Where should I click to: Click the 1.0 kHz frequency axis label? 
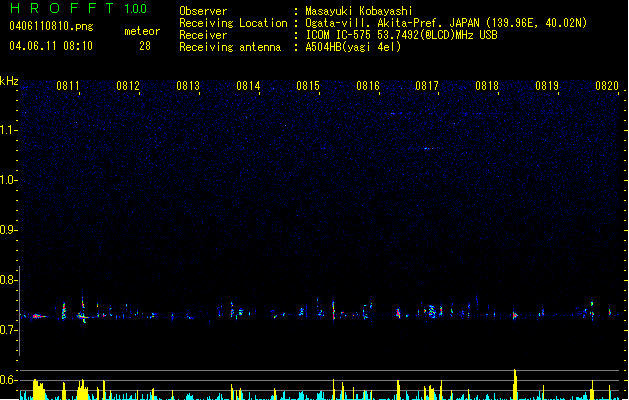[x=8, y=180]
